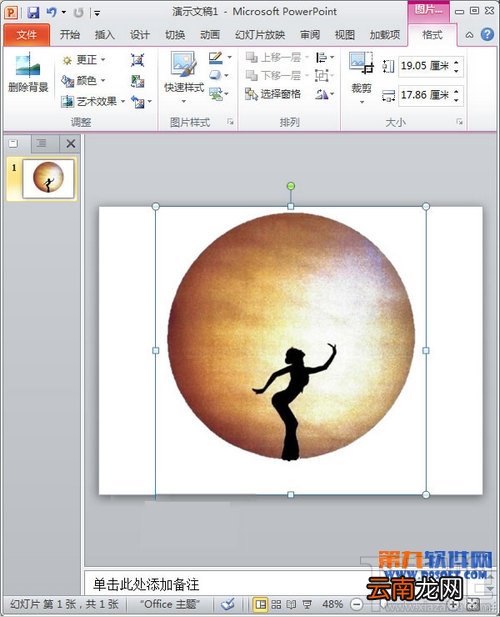This screenshot has height=617, width=500.
Task: Open the Size (大小) dialog launcher
Action: (x=459, y=122)
